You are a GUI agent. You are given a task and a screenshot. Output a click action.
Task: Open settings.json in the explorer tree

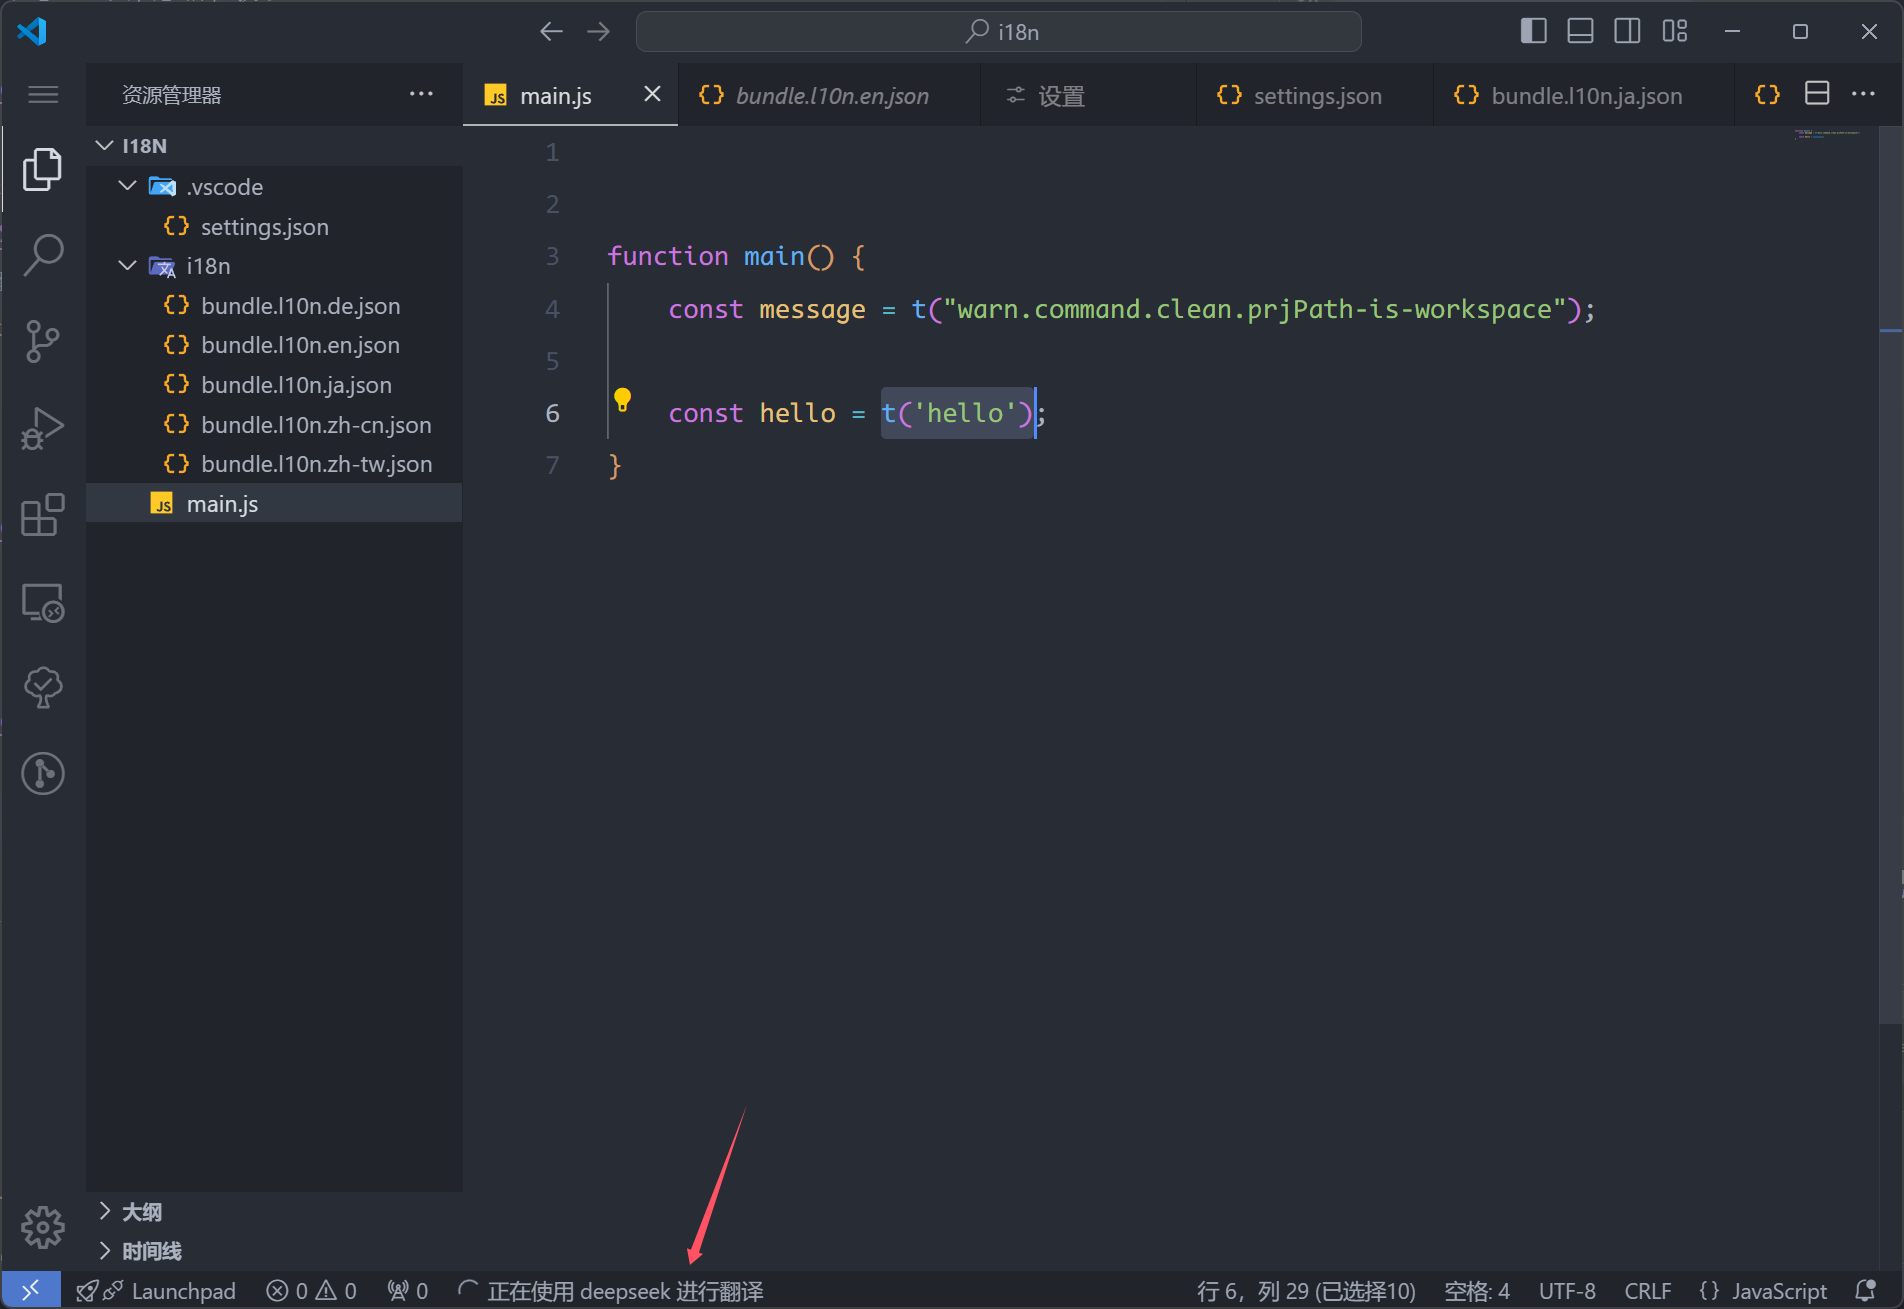click(x=274, y=227)
